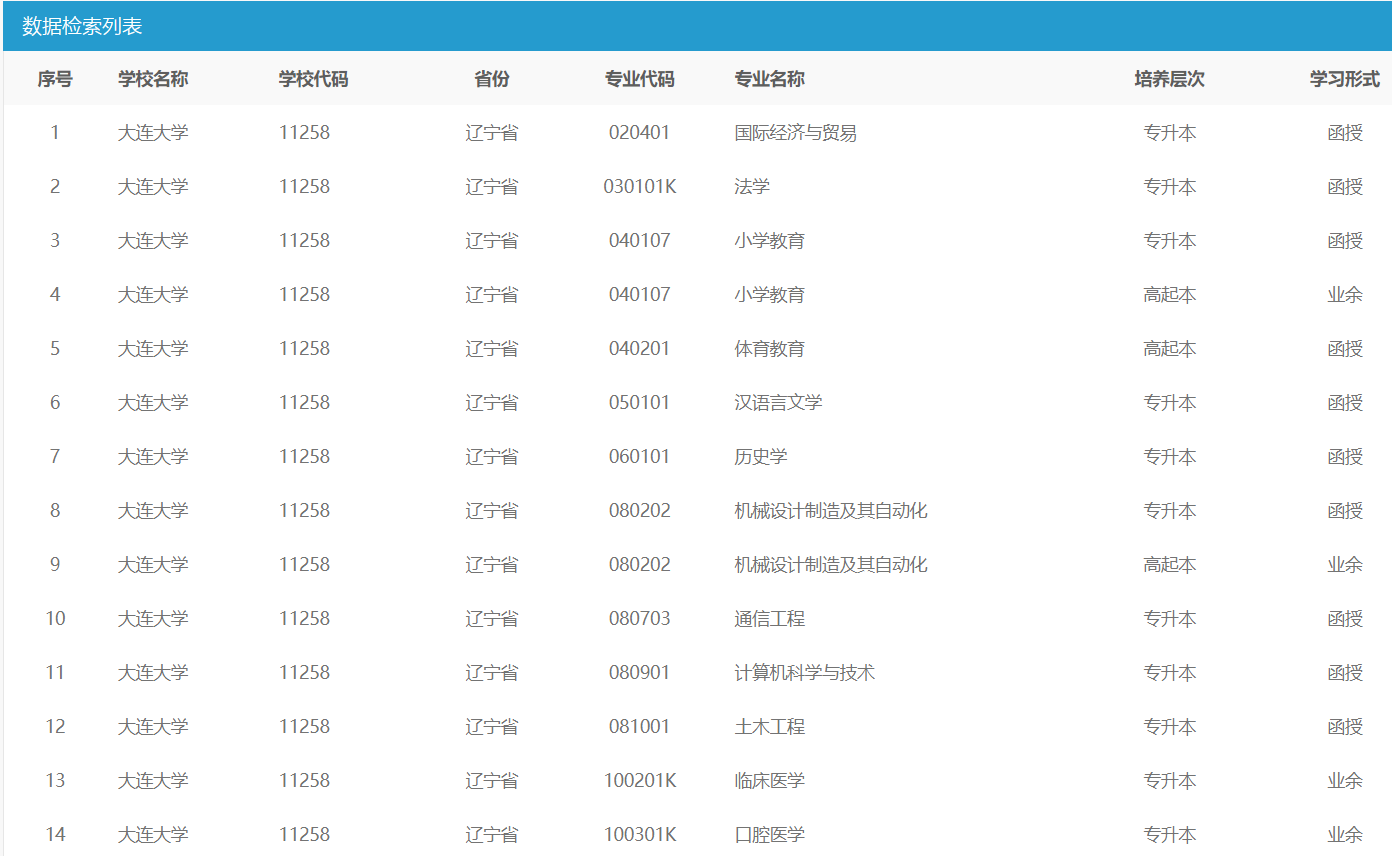Click the 省份 column header
Screen dimensions: 1392x856
492,79
